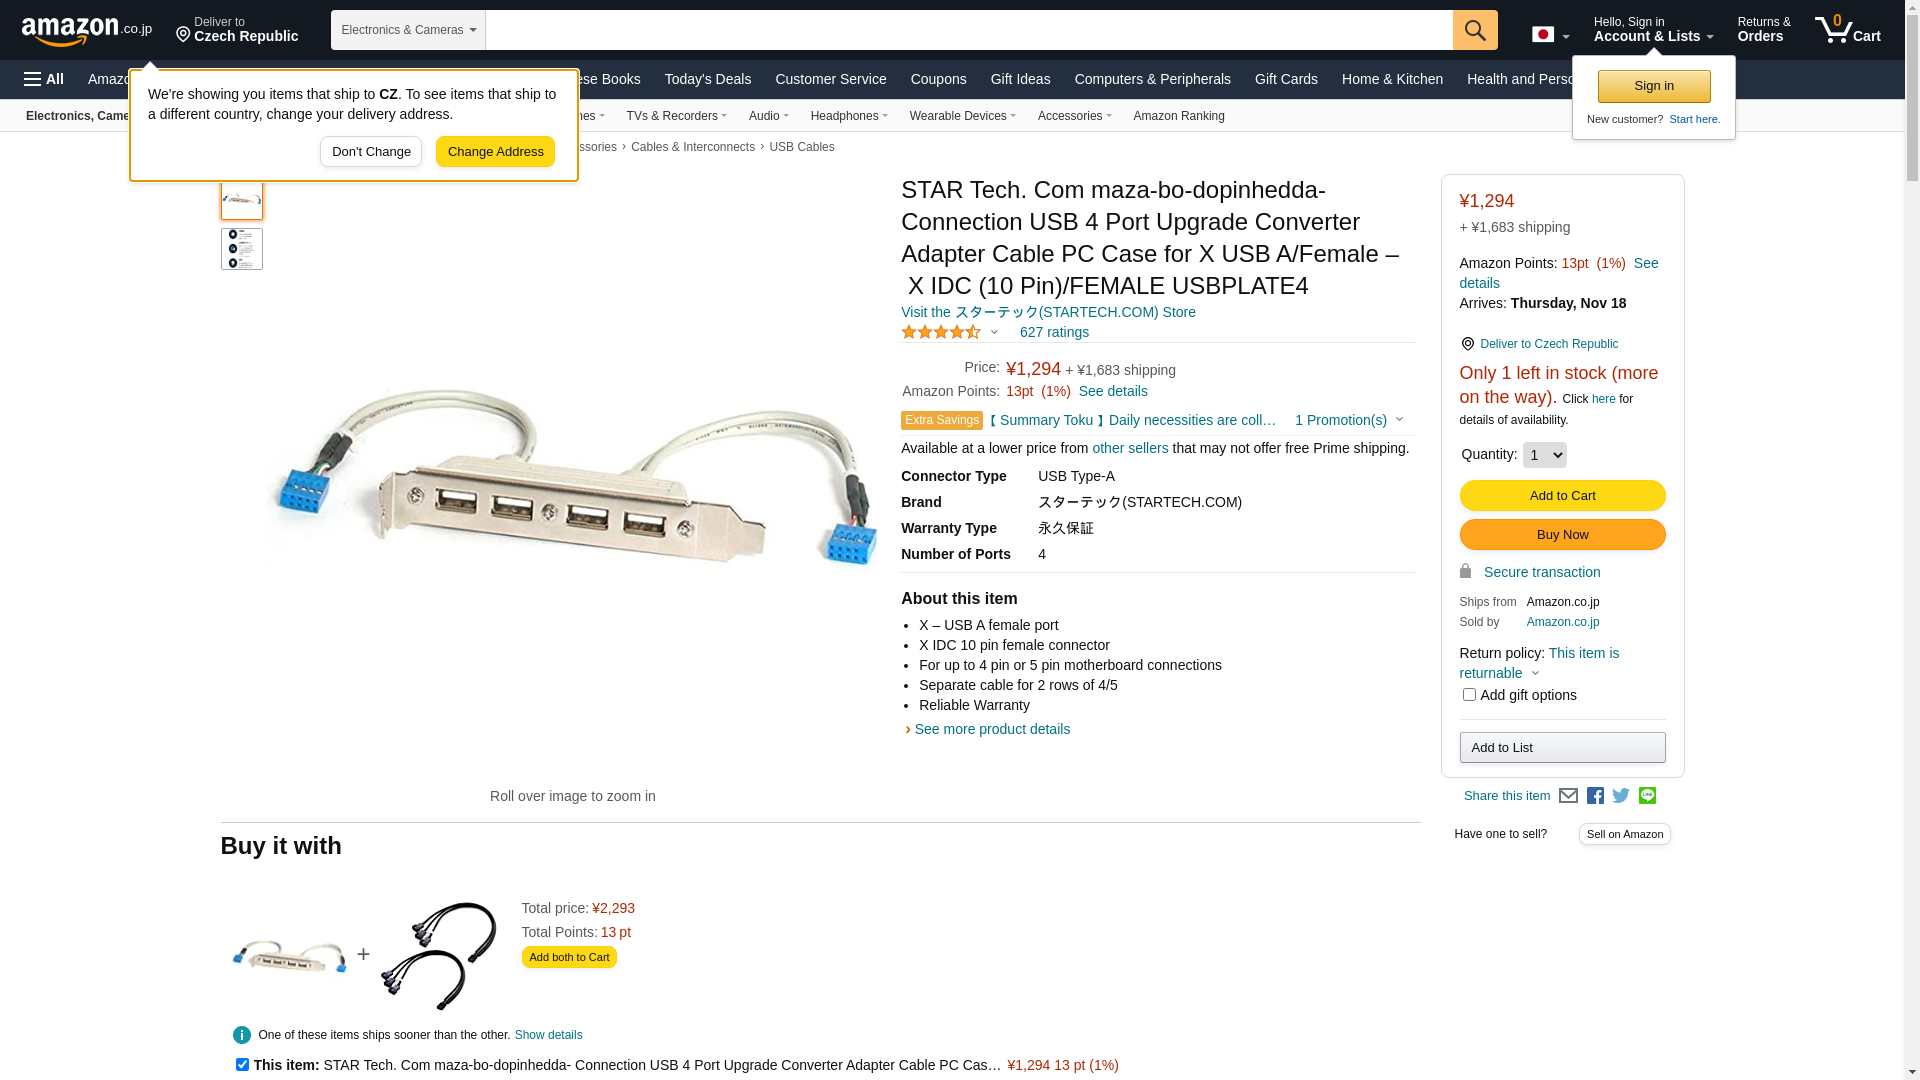Image resolution: width=1920 pixels, height=1080 pixels.
Task: Select the second product thumbnail
Action: pyautogui.click(x=242, y=249)
